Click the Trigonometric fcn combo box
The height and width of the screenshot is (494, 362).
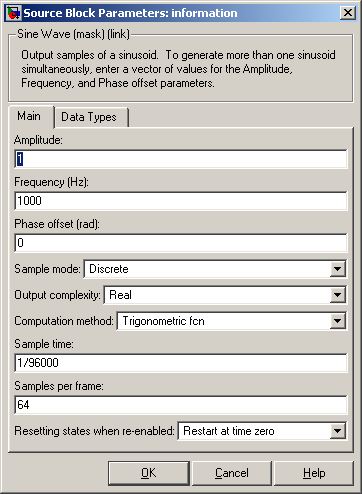(x=232, y=321)
